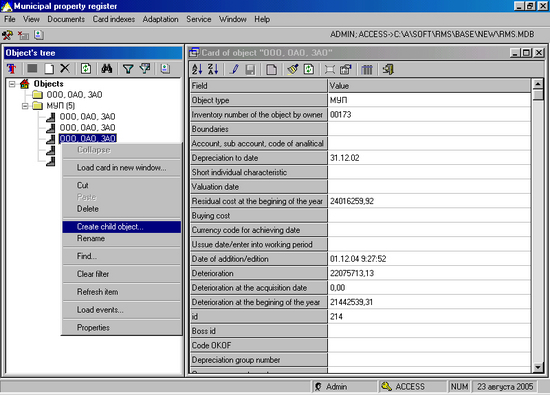Sort card fields ascending with A-Z icon
The image size is (550, 395).
pos(197,69)
